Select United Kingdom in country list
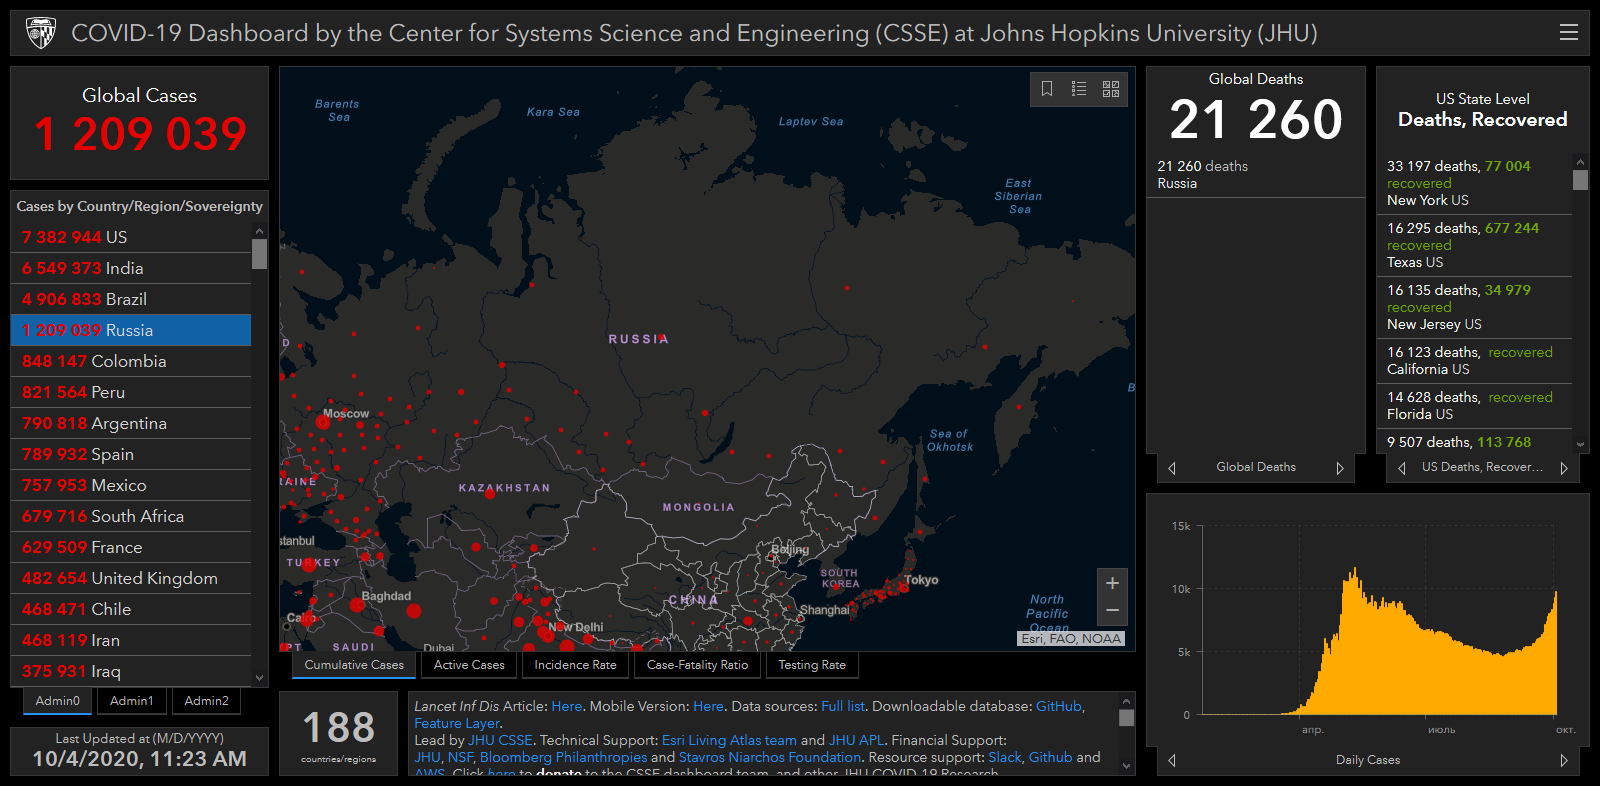Screen dimensions: 1600x786 [x=131, y=578]
